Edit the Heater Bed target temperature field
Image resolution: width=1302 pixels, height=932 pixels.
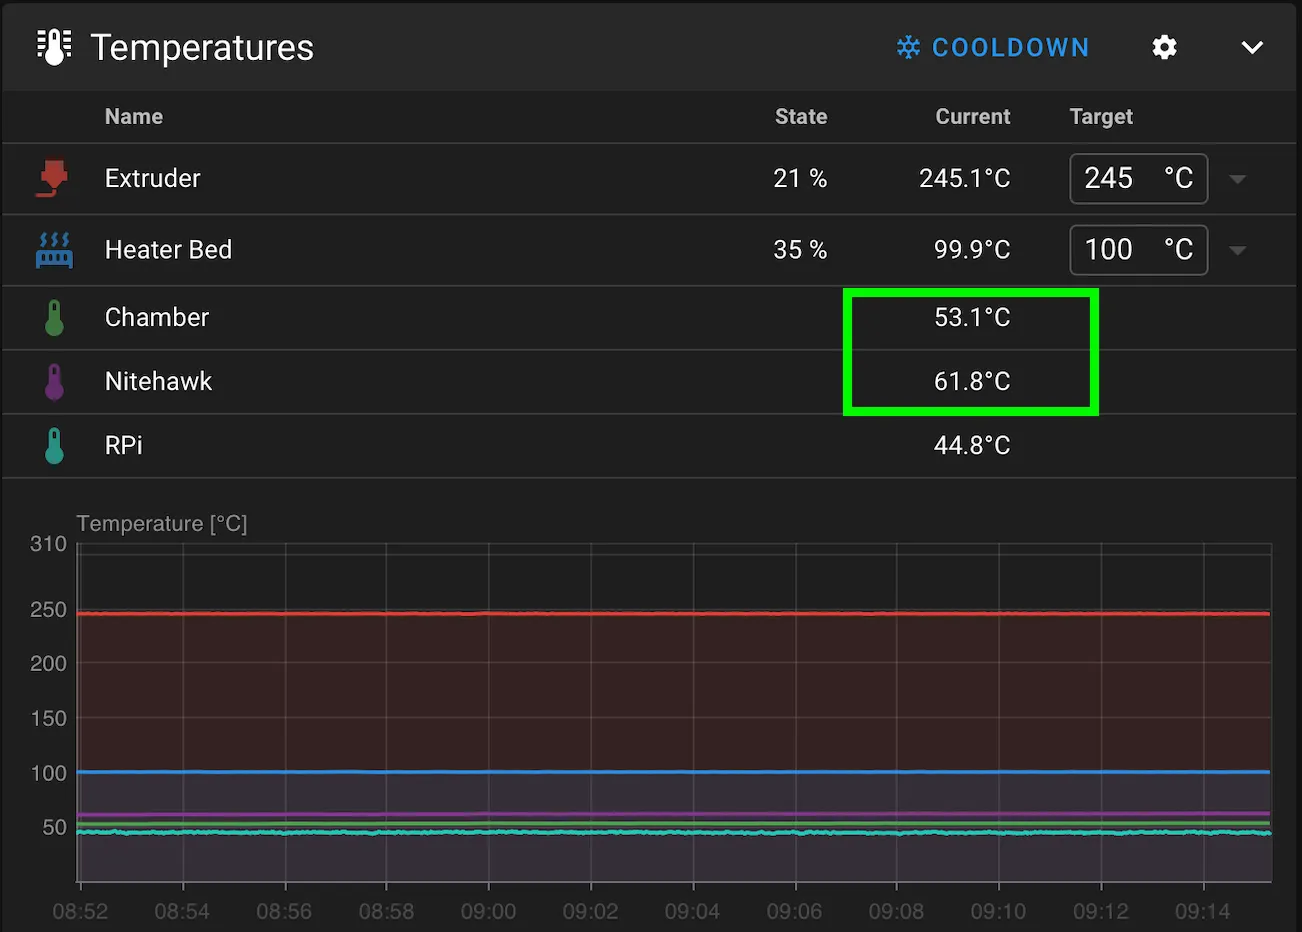1138,250
